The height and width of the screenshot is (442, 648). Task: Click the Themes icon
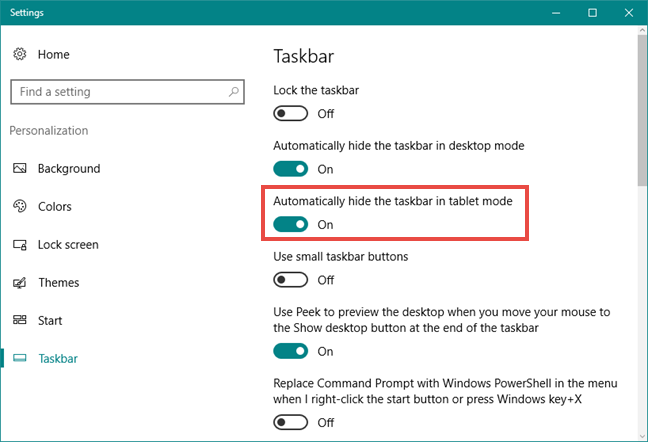[19, 283]
